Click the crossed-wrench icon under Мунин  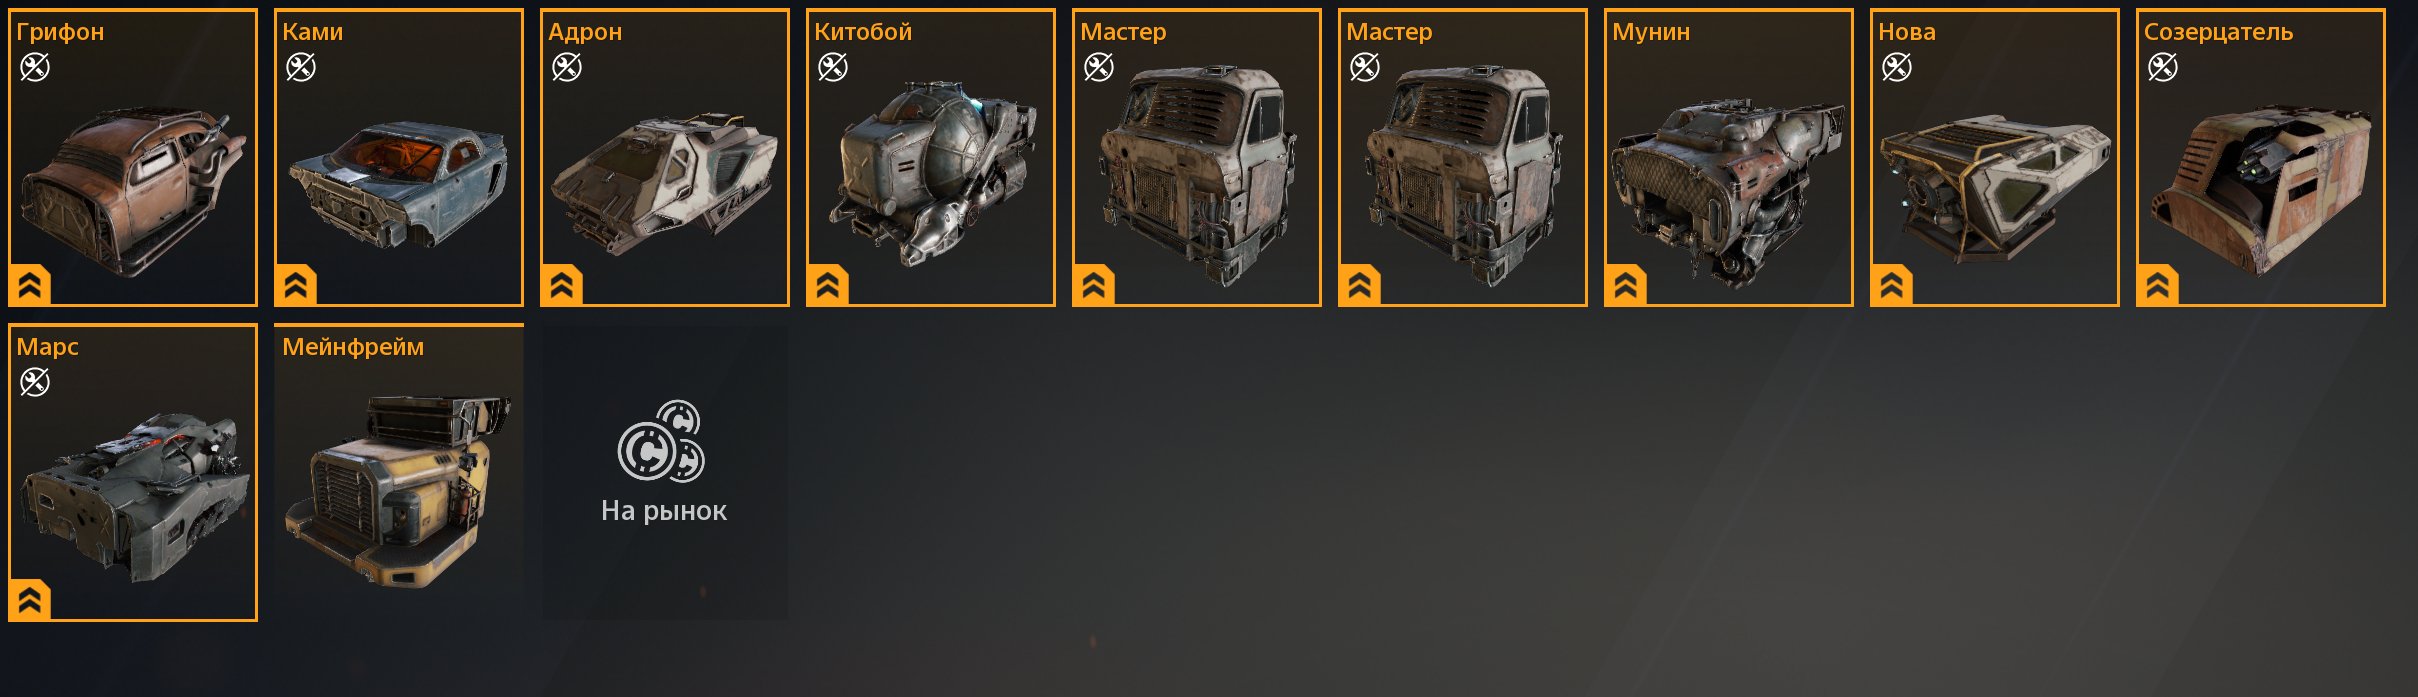coord(1631,67)
